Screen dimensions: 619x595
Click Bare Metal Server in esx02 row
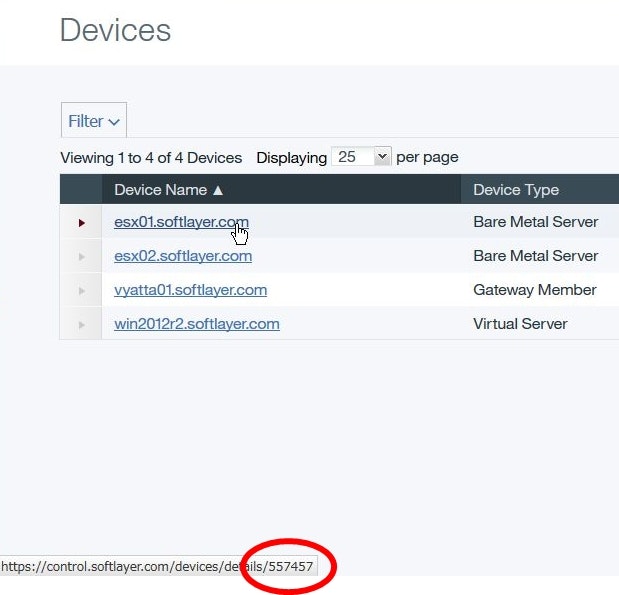click(x=535, y=256)
